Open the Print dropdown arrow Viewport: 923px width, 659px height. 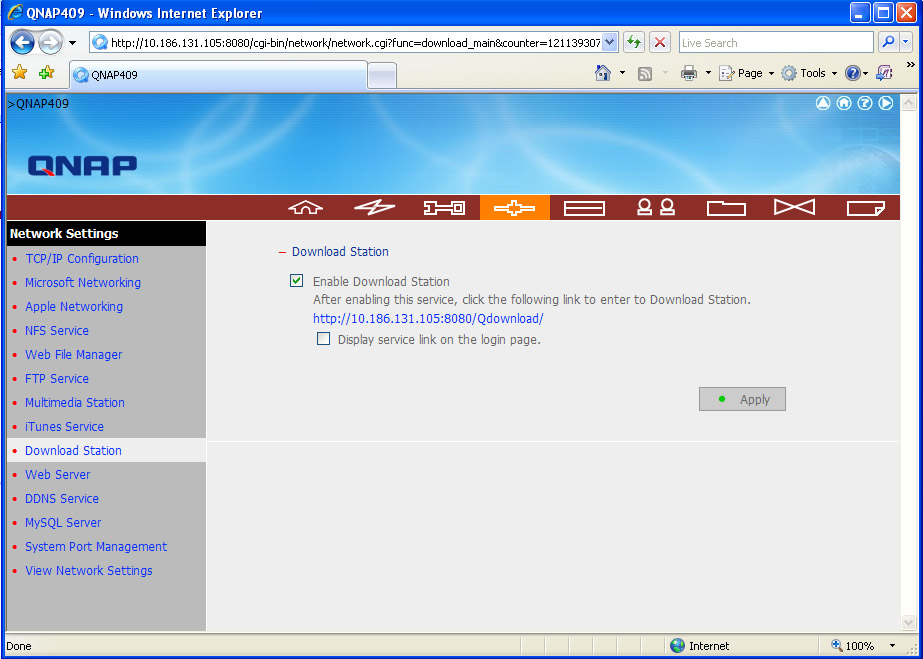[x=708, y=73]
